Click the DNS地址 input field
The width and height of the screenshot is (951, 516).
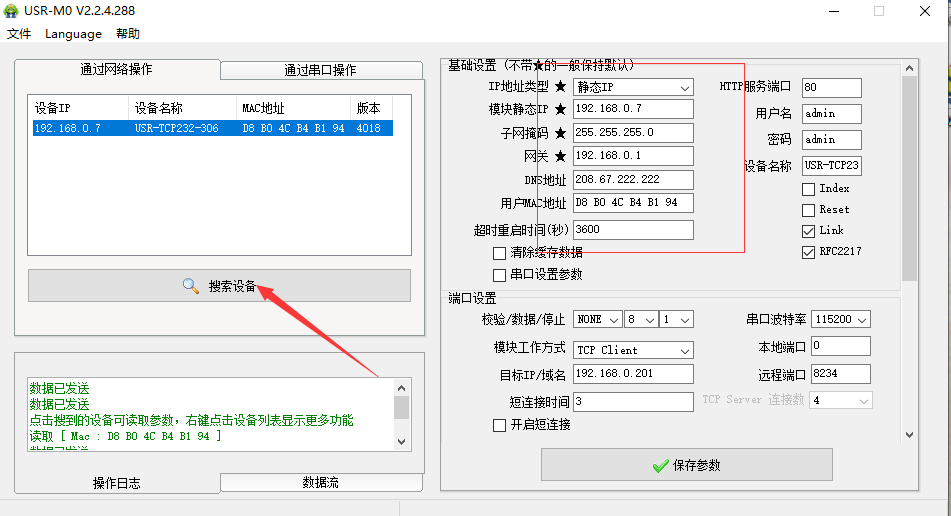(633, 179)
